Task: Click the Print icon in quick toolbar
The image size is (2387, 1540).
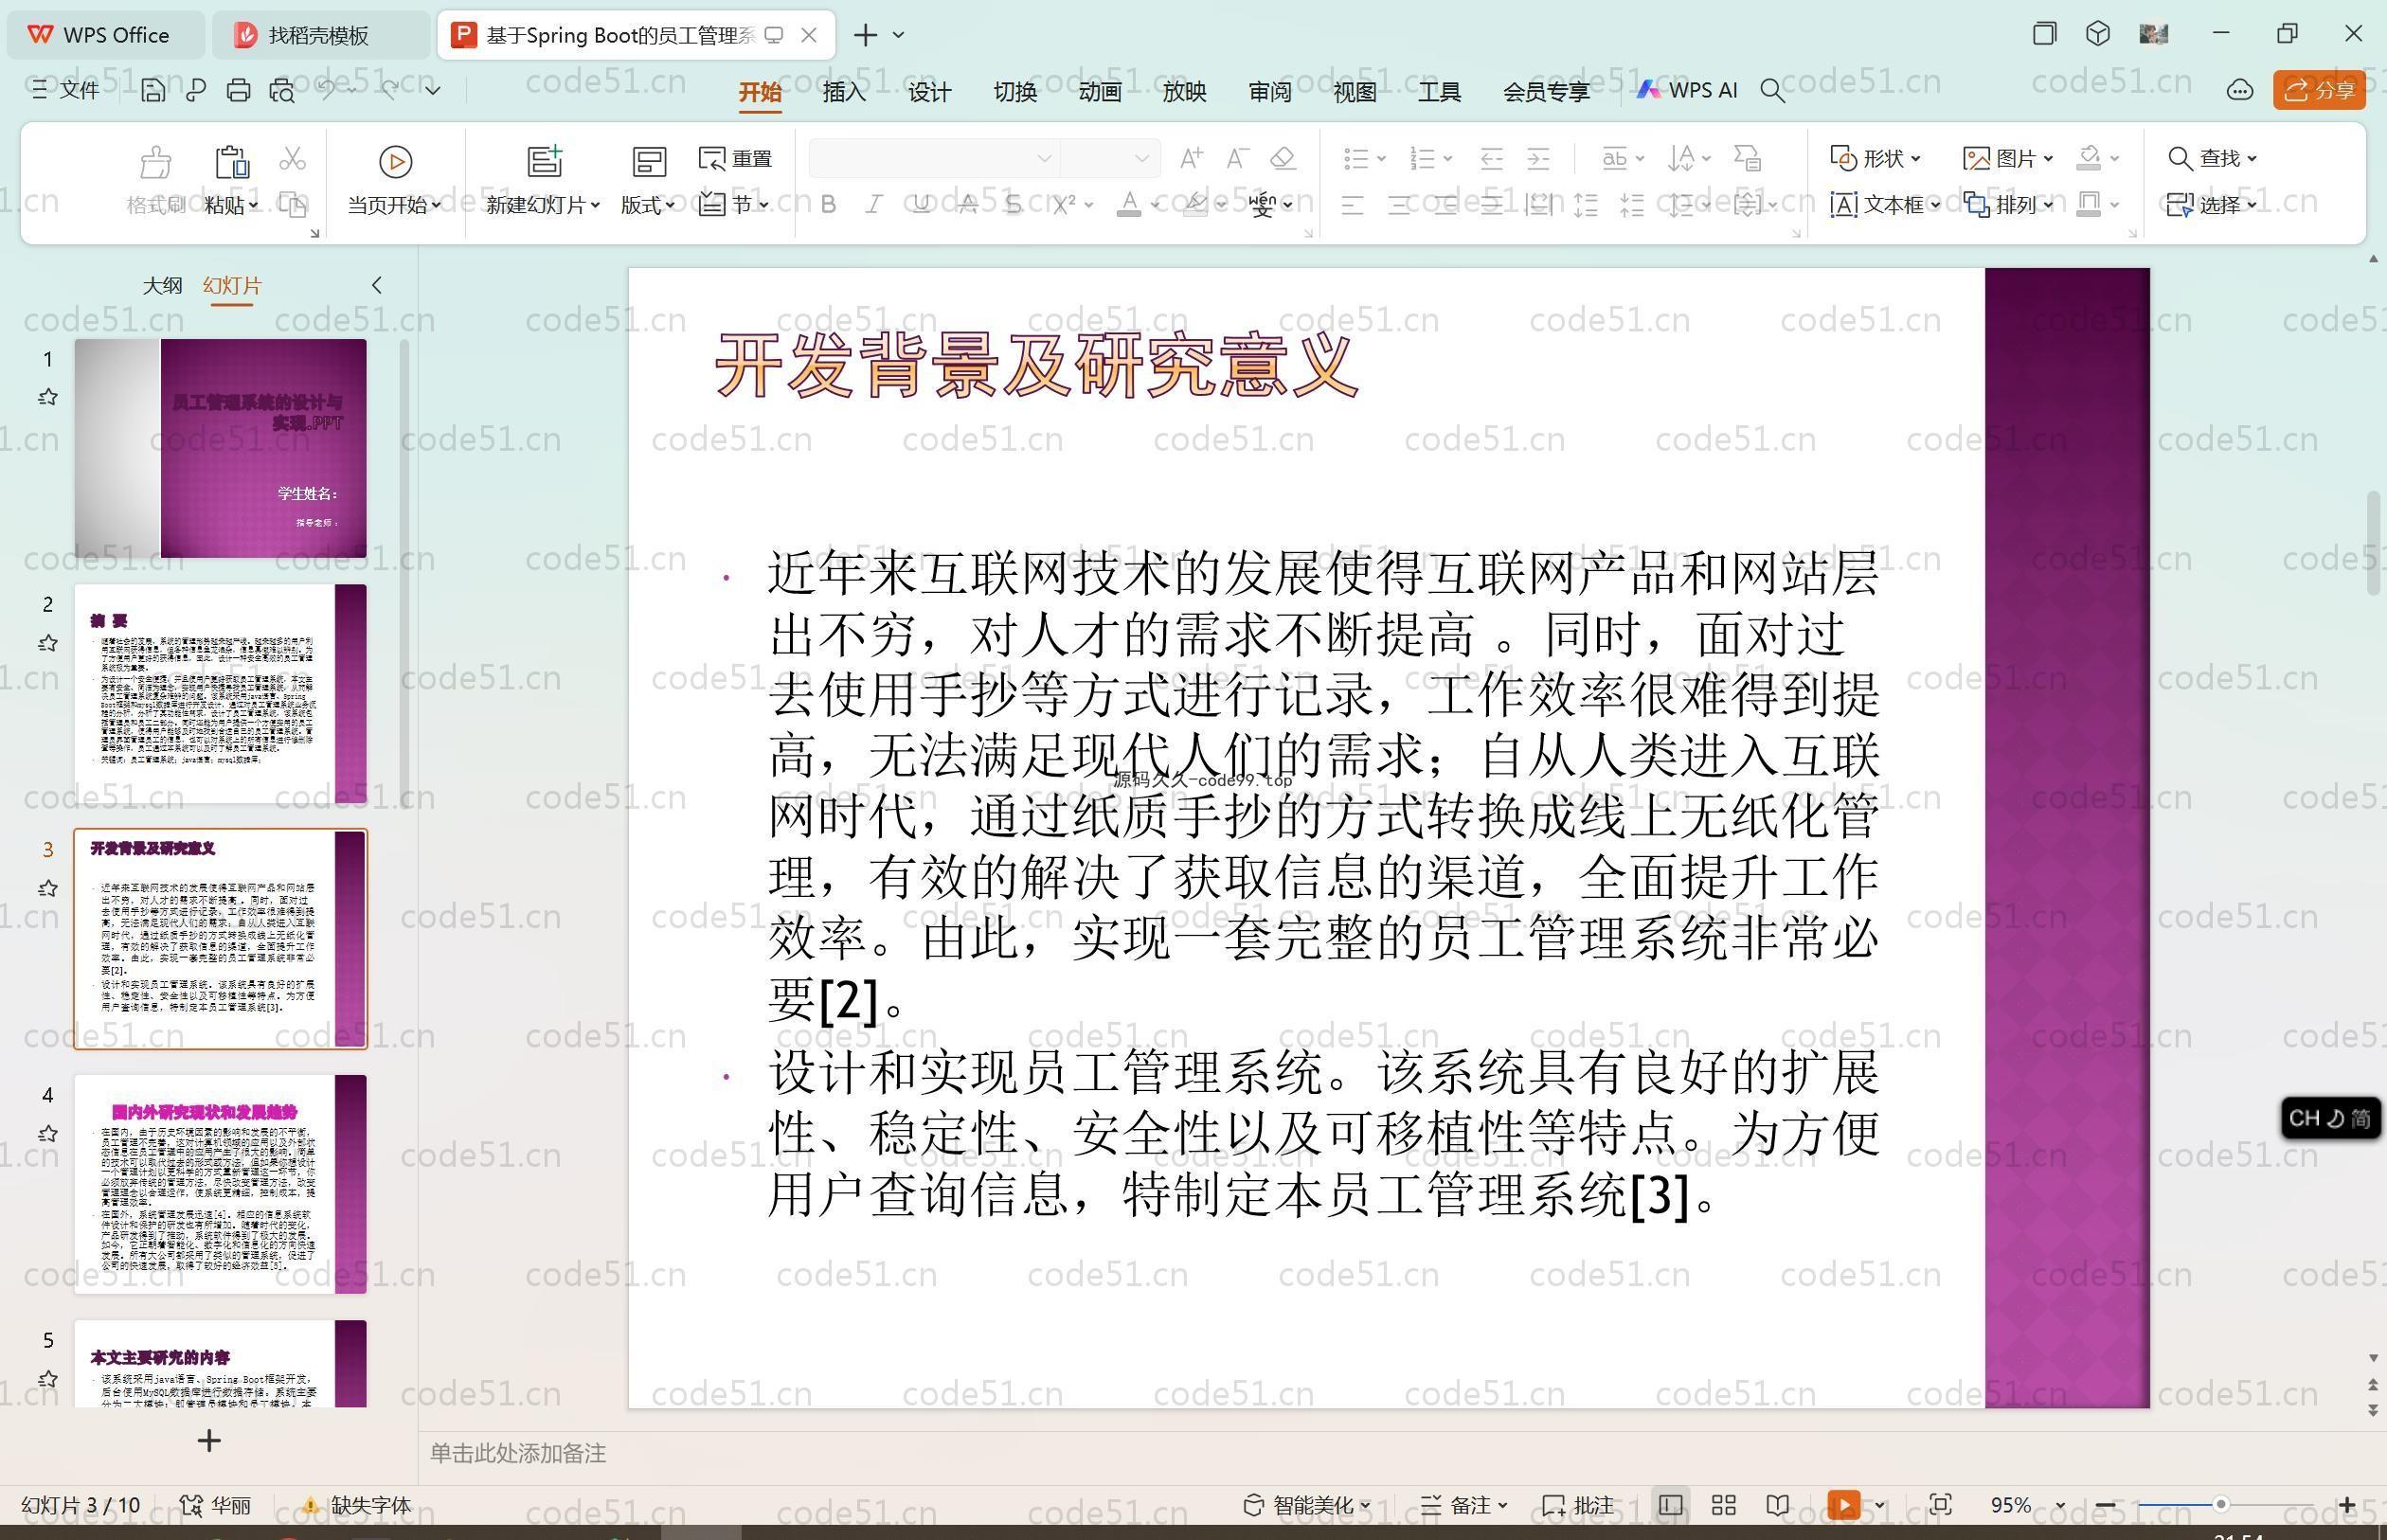Action: (x=238, y=91)
